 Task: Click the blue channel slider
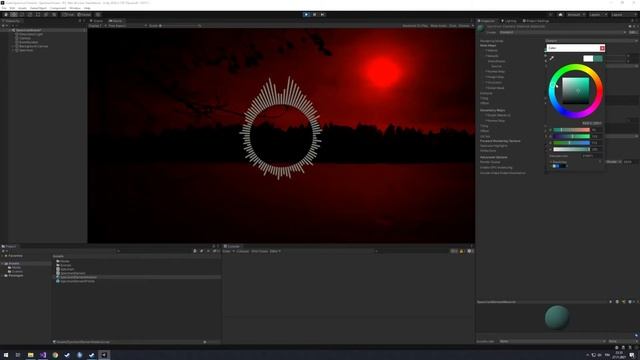(x=571, y=143)
